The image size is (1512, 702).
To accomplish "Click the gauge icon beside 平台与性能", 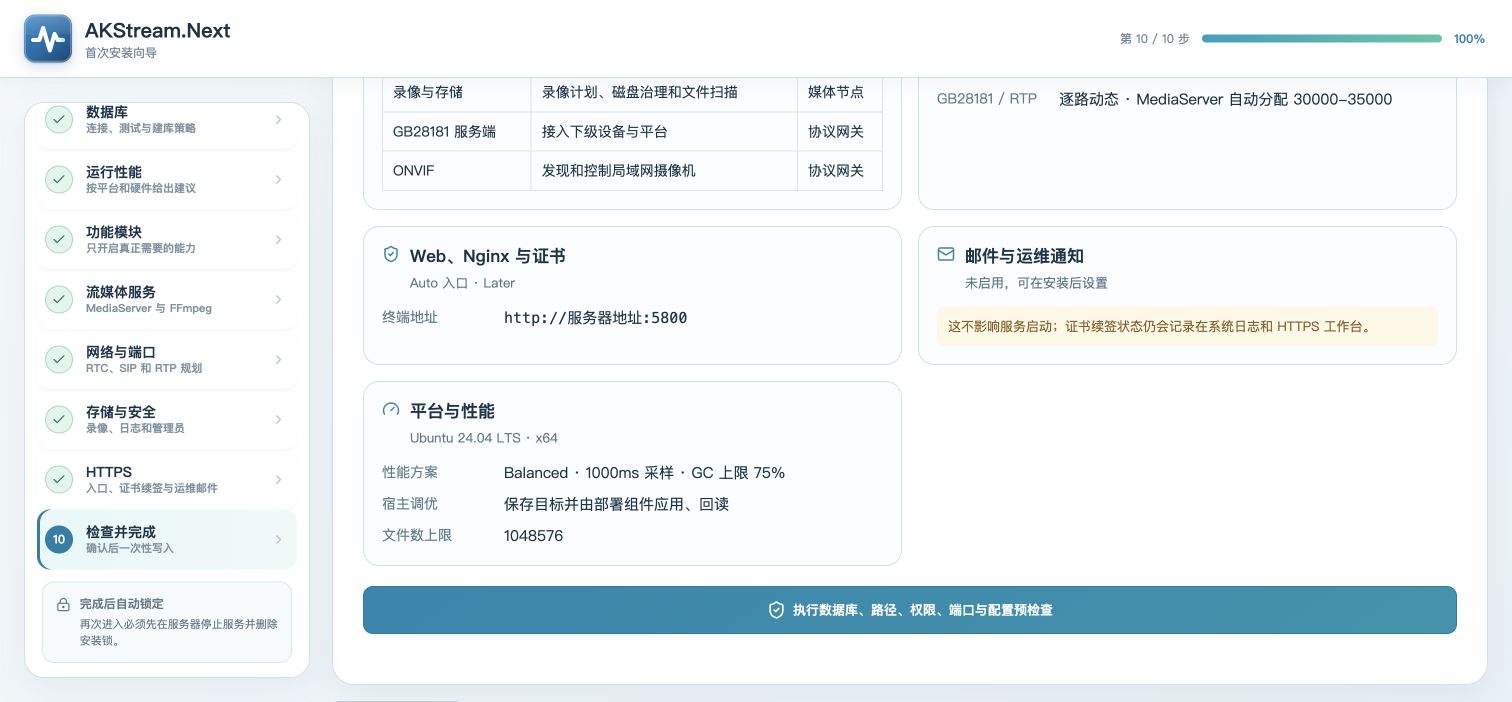I will pos(391,410).
